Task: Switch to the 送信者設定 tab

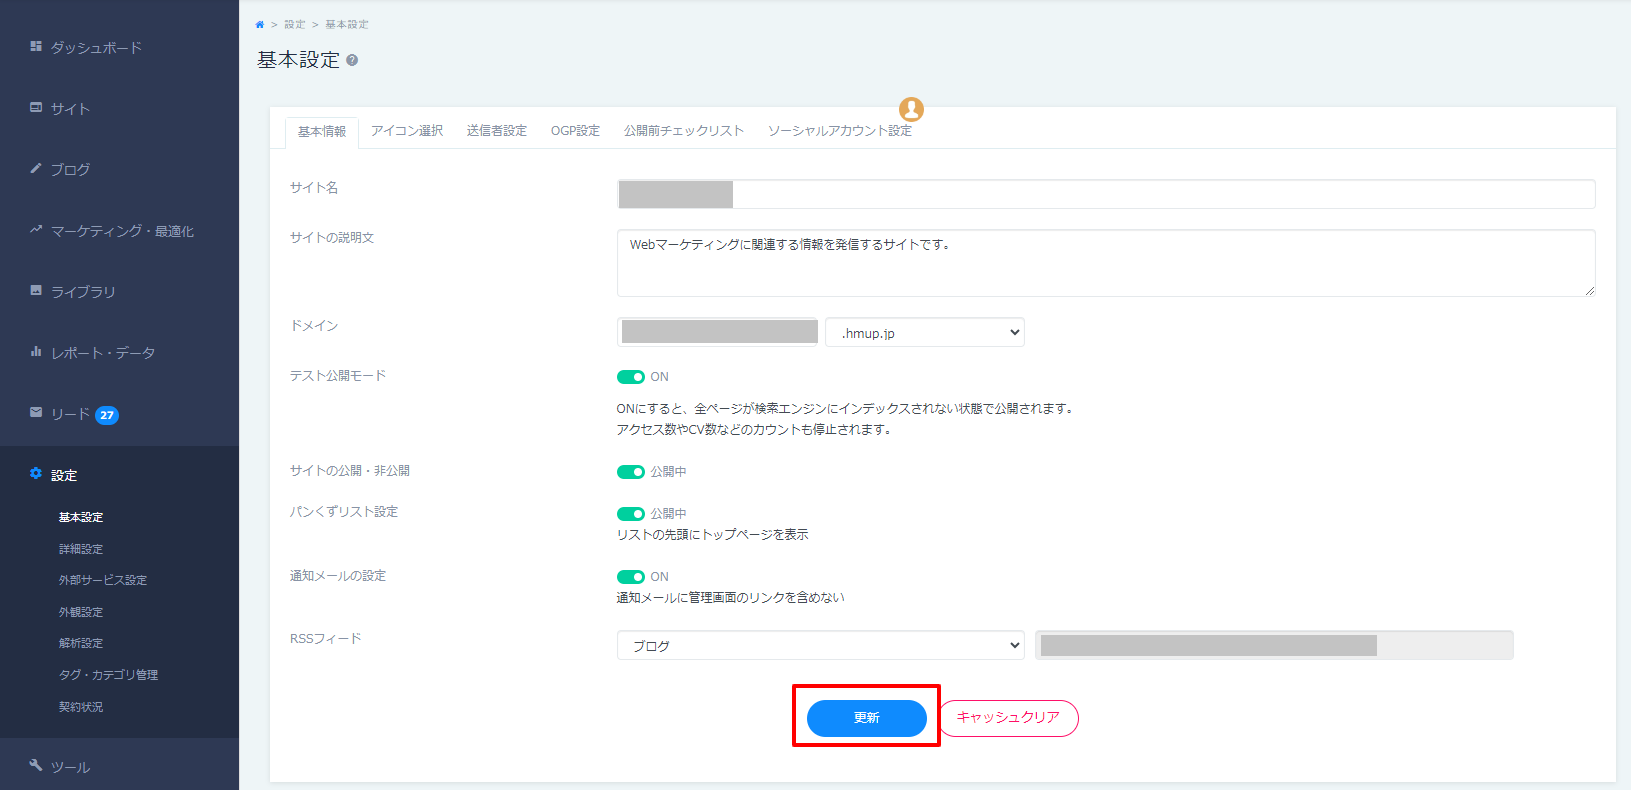Action: tap(497, 131)
